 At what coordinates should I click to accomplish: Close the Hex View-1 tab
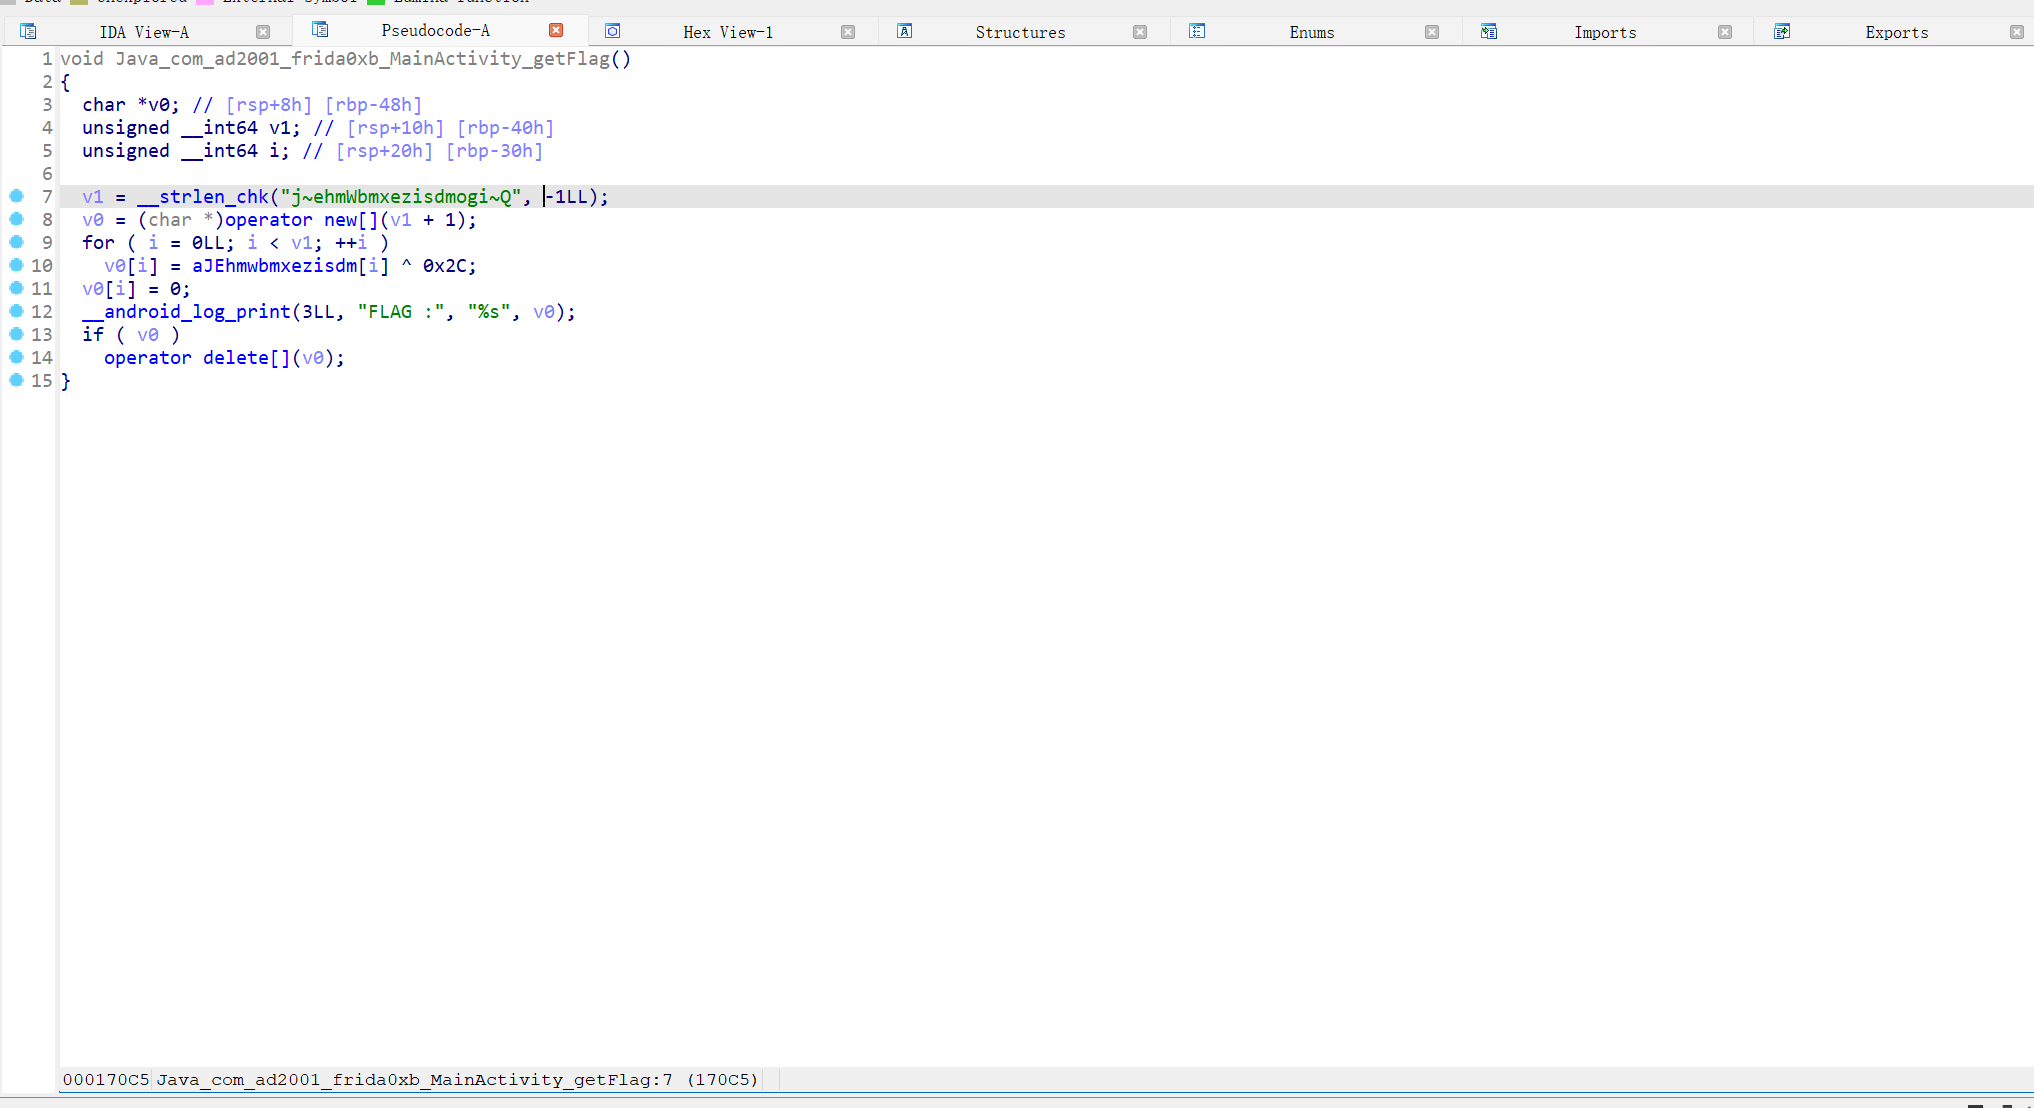(848, 32)
